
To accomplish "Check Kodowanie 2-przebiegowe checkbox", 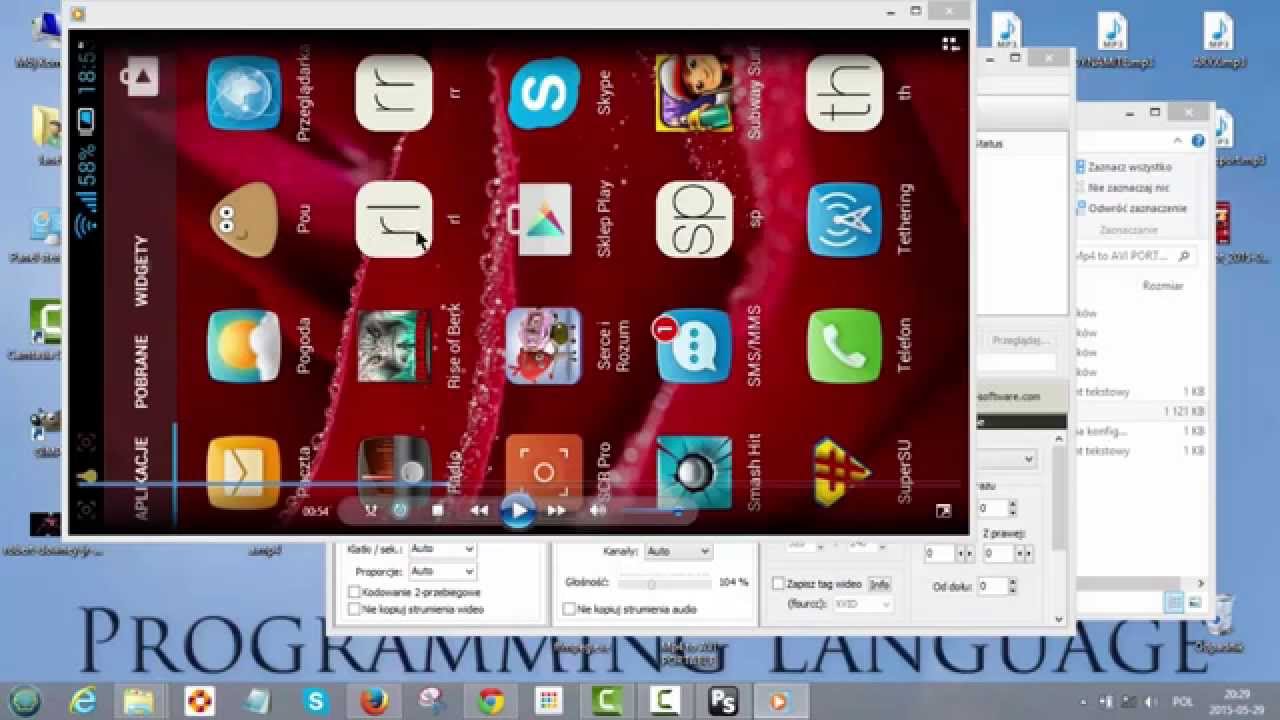I will click(x=354, y=592).
